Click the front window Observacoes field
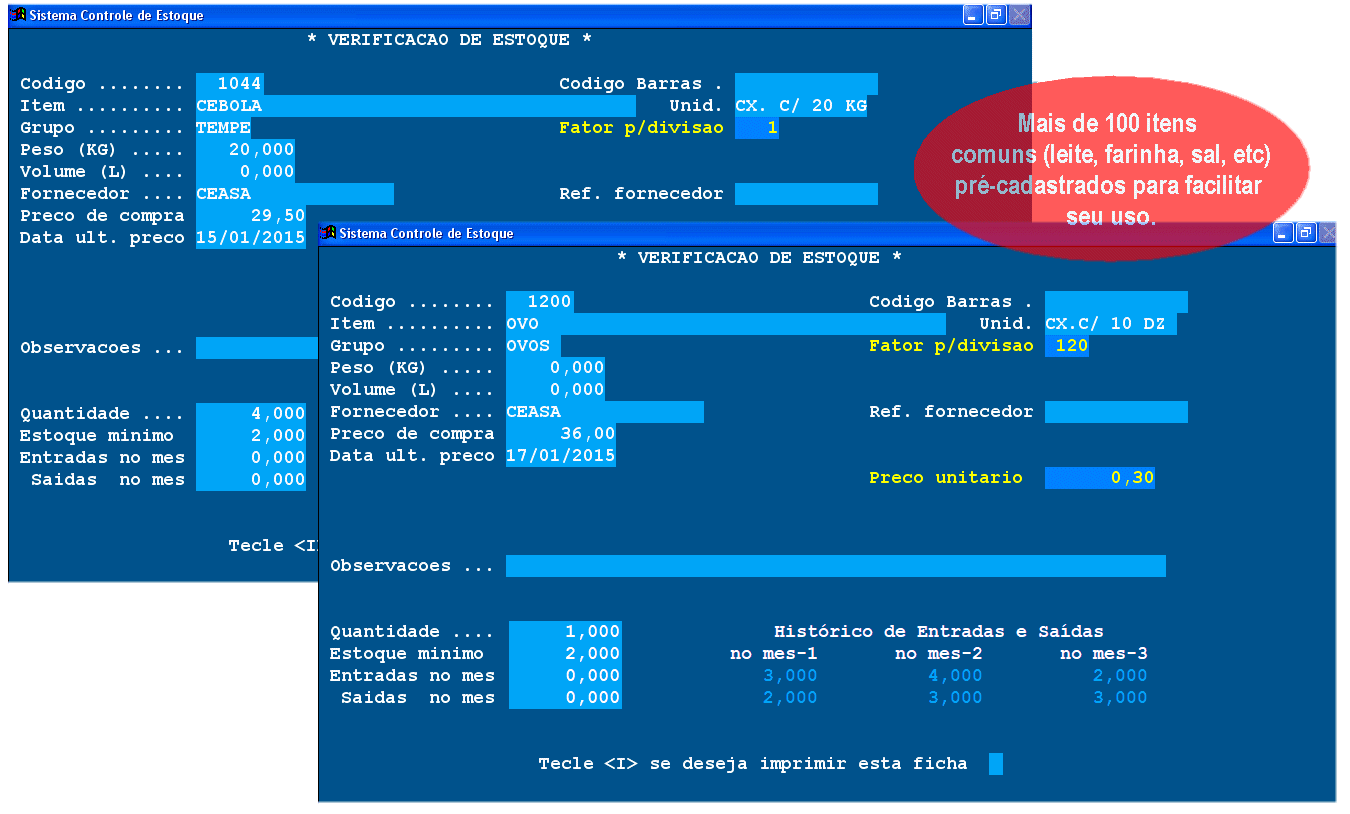 coord(836,566)
